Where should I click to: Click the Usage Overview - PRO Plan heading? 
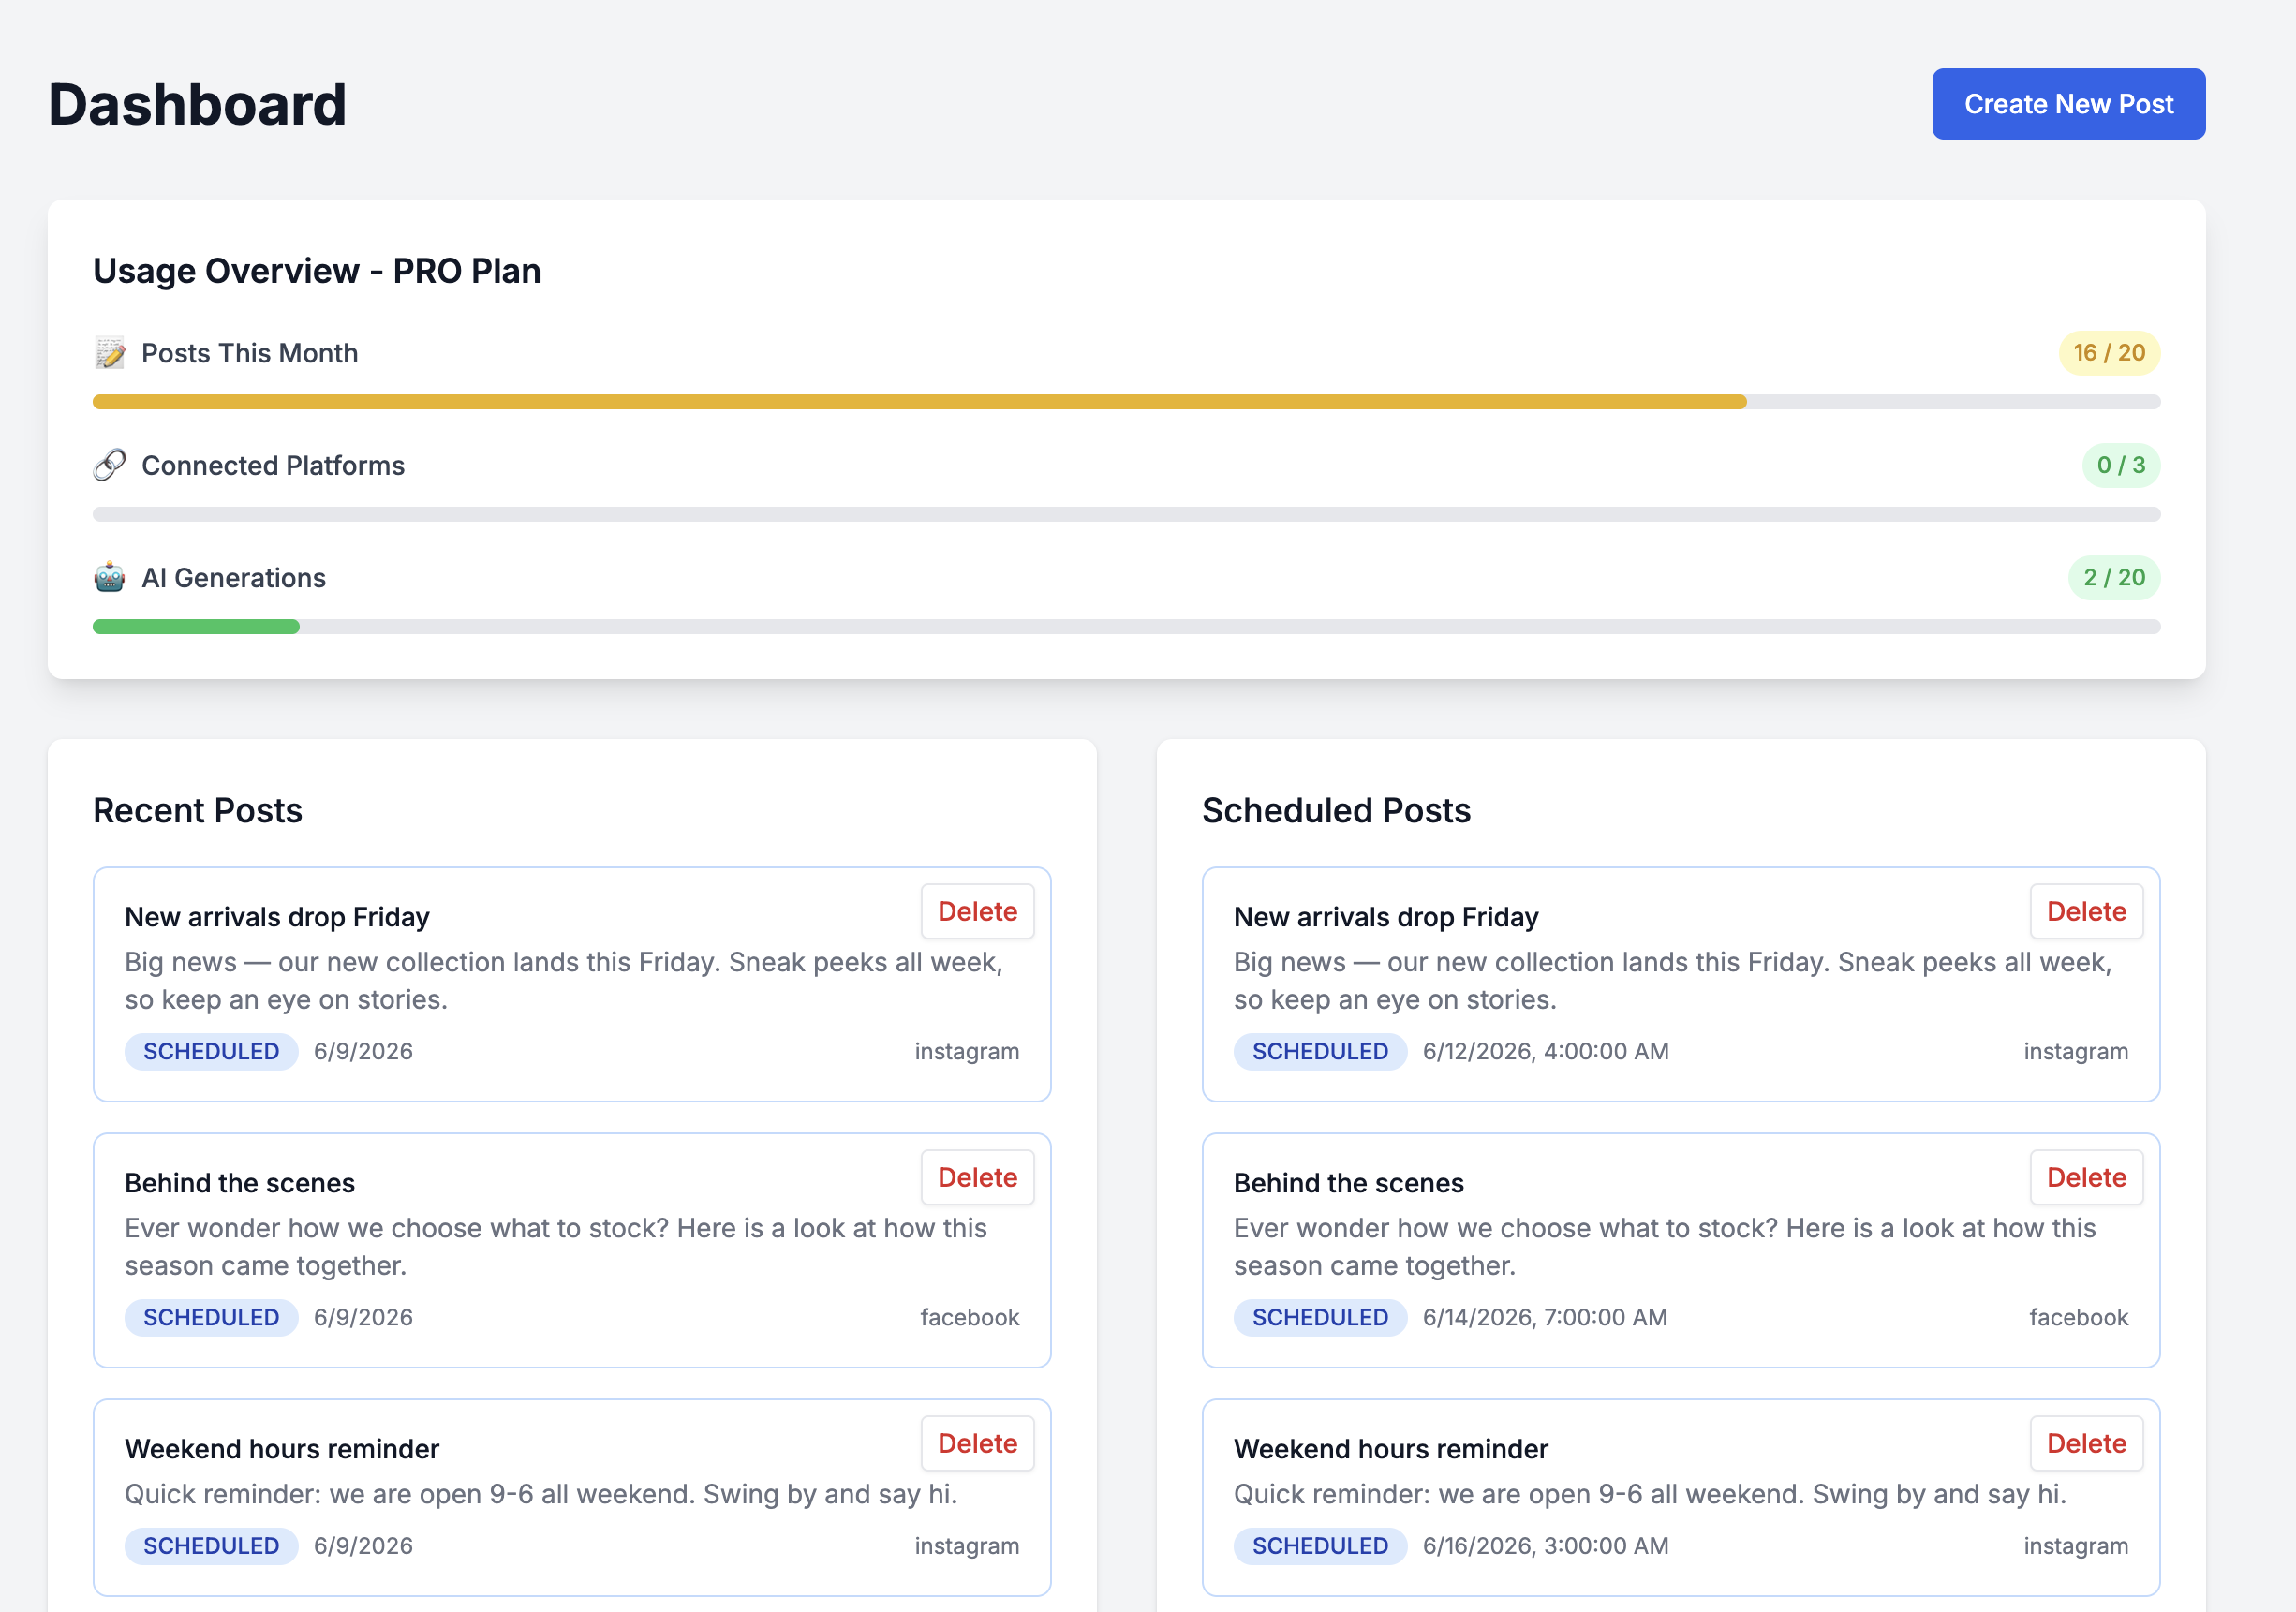coord(317,271)
